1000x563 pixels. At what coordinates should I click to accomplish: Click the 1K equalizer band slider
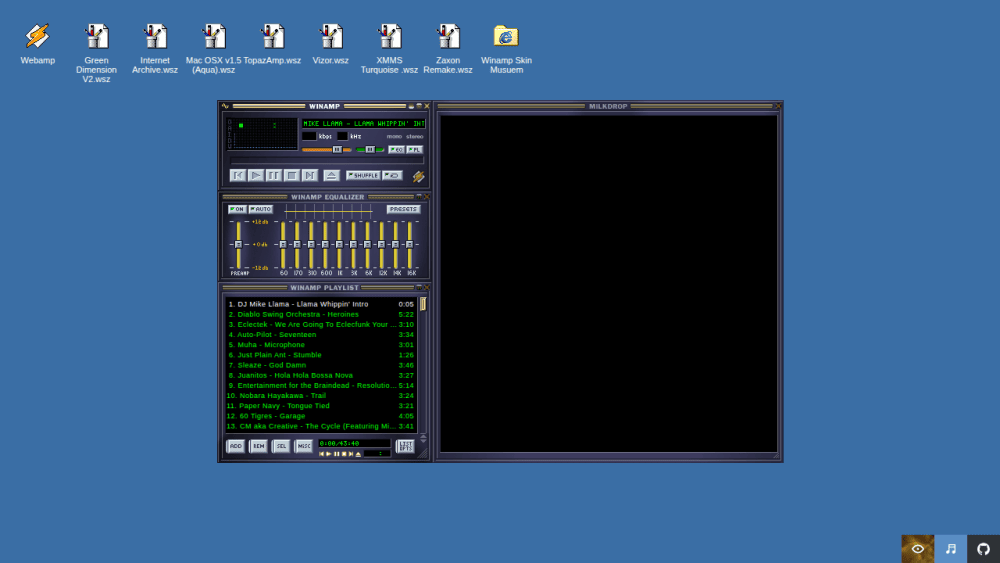click(x=339, y=245)
